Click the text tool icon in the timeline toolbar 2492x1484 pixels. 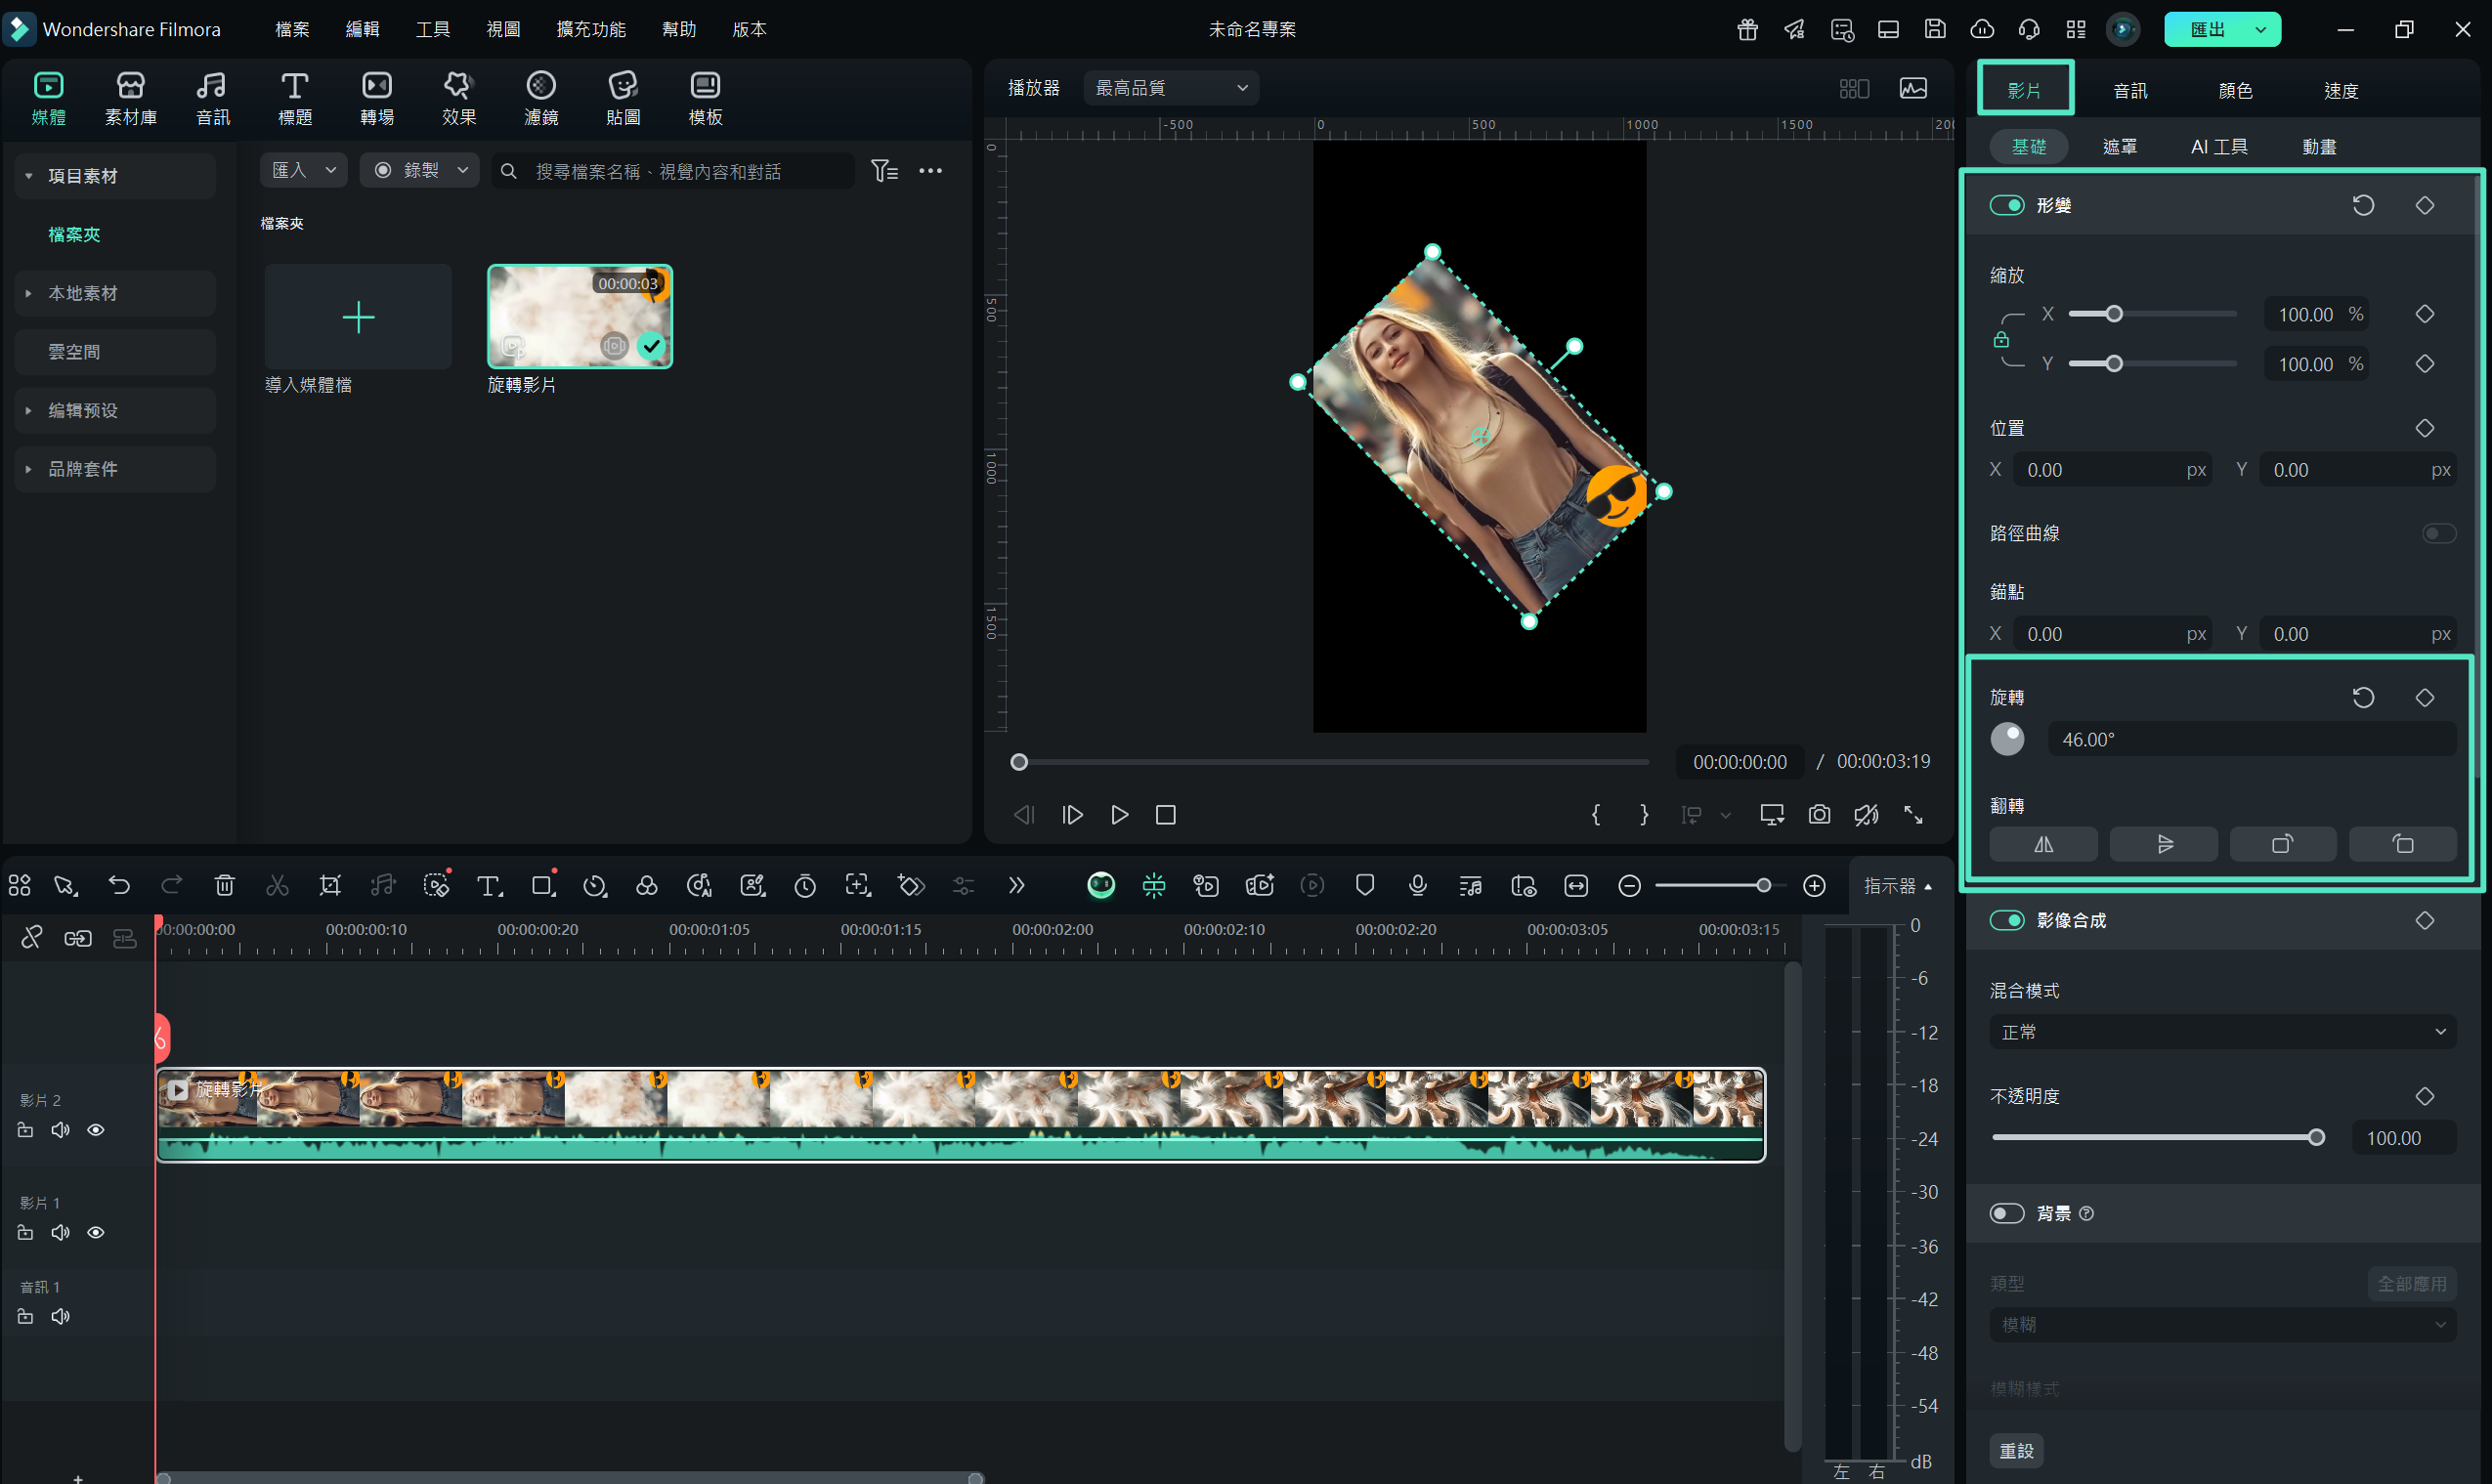pos(489,885)
